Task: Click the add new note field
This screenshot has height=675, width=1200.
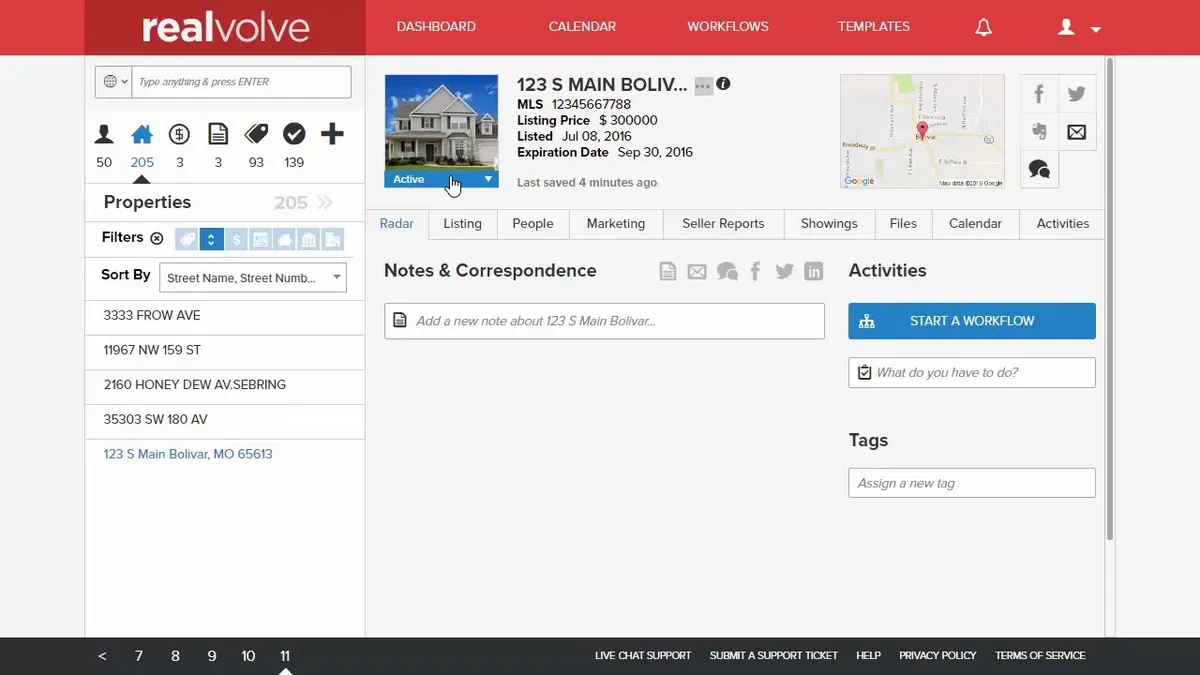Action: pyautogui.click(x=604, y=321)
